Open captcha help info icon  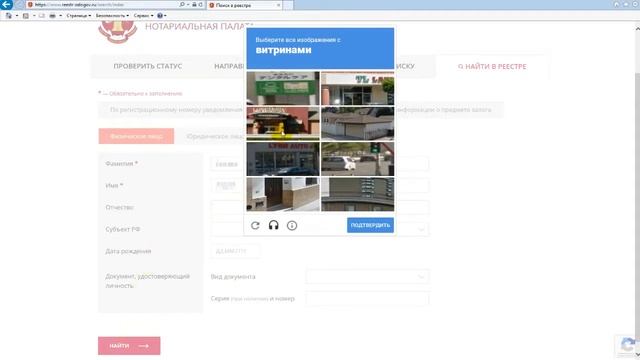click(292, 225)
